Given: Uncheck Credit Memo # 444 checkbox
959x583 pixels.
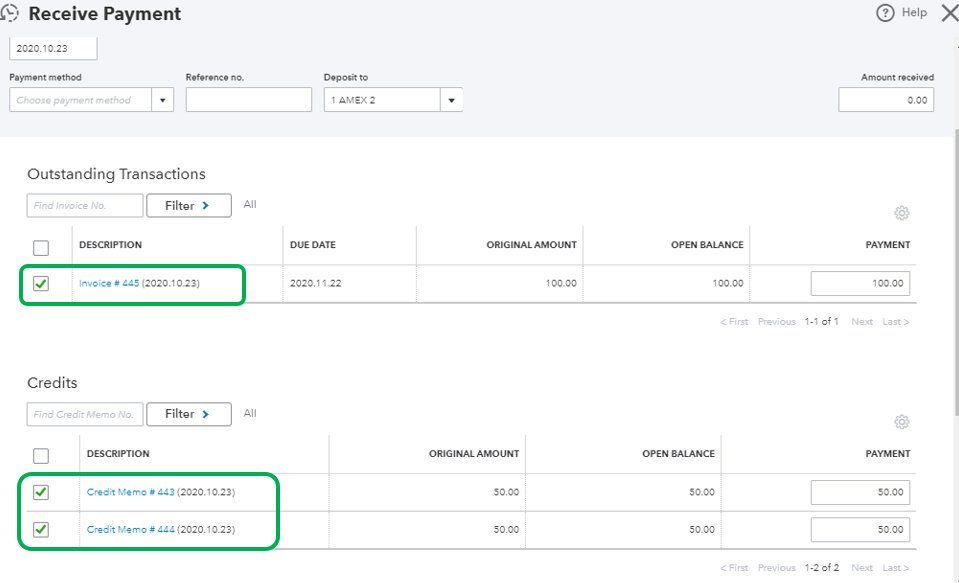Looking at the screenshot, I should (x=41, y=529).
